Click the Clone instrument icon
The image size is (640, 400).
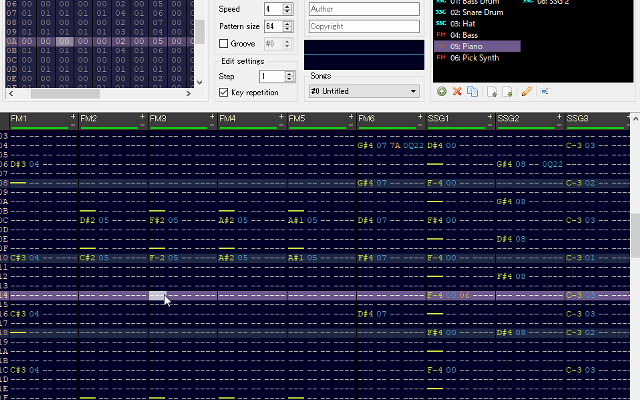472,91
